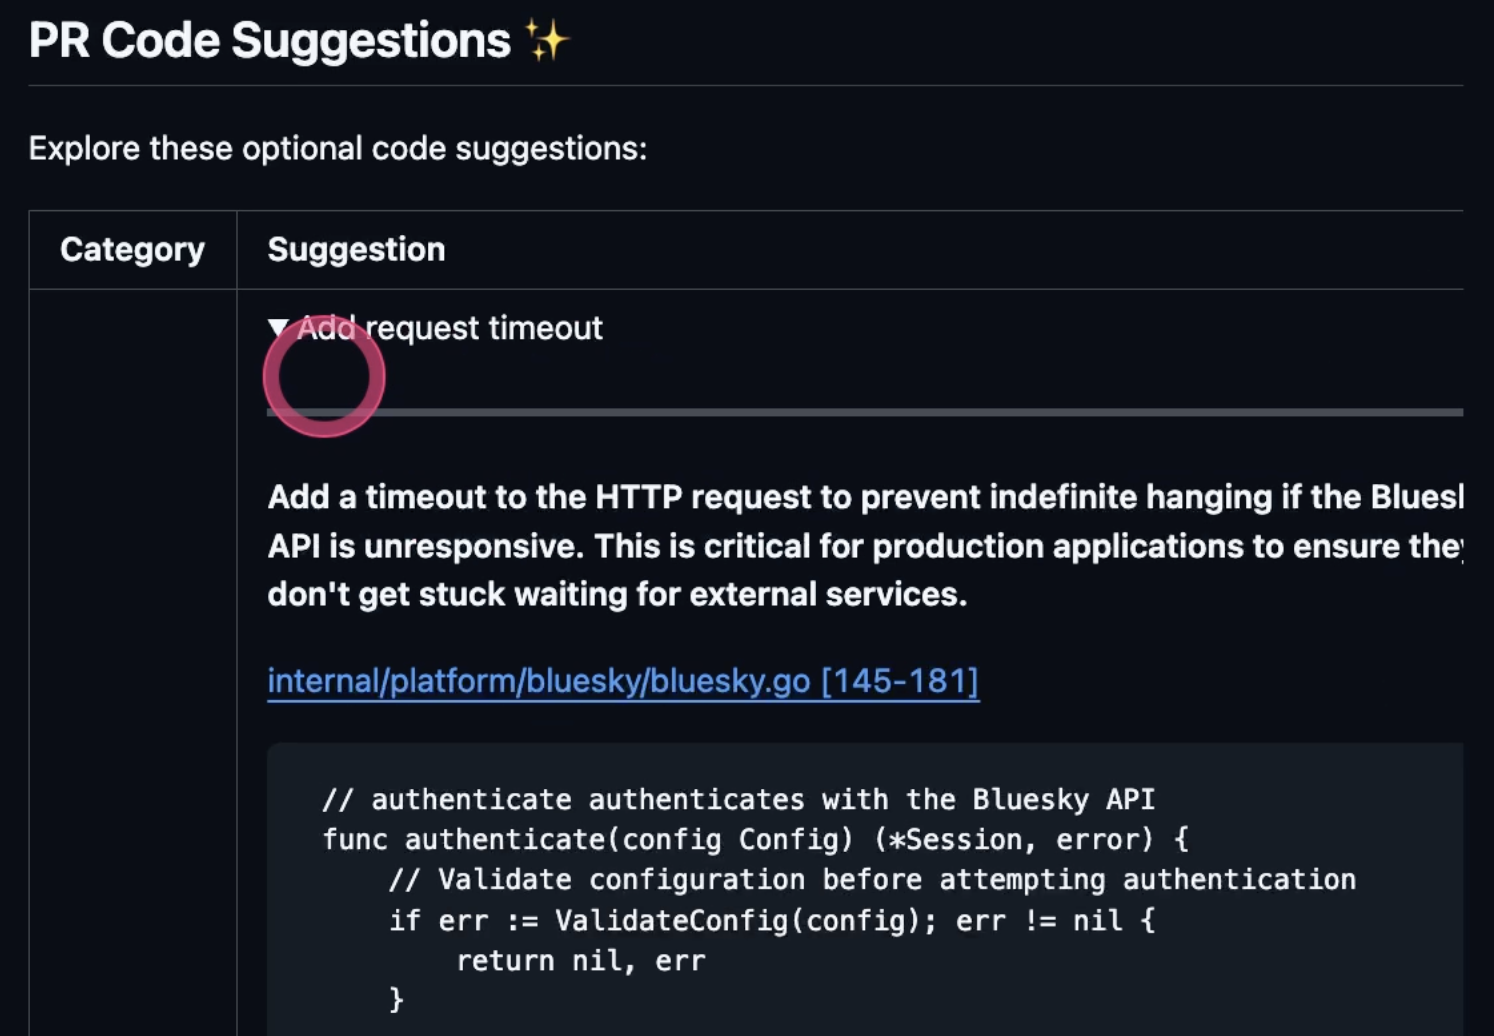Collapse the Add request timeout disclosure triangle
This screenshot has height=1036, width=1494.
(278, 328)
